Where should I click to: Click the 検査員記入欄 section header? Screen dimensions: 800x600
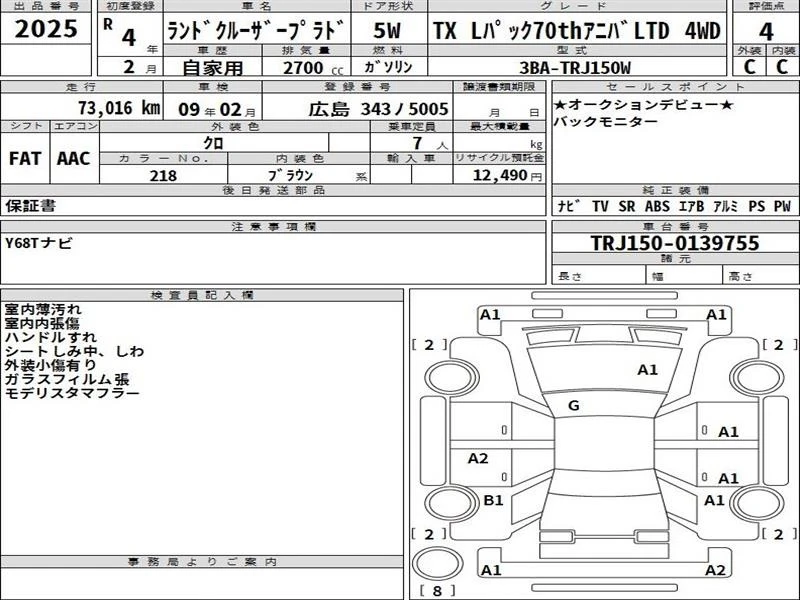[203, 295]
